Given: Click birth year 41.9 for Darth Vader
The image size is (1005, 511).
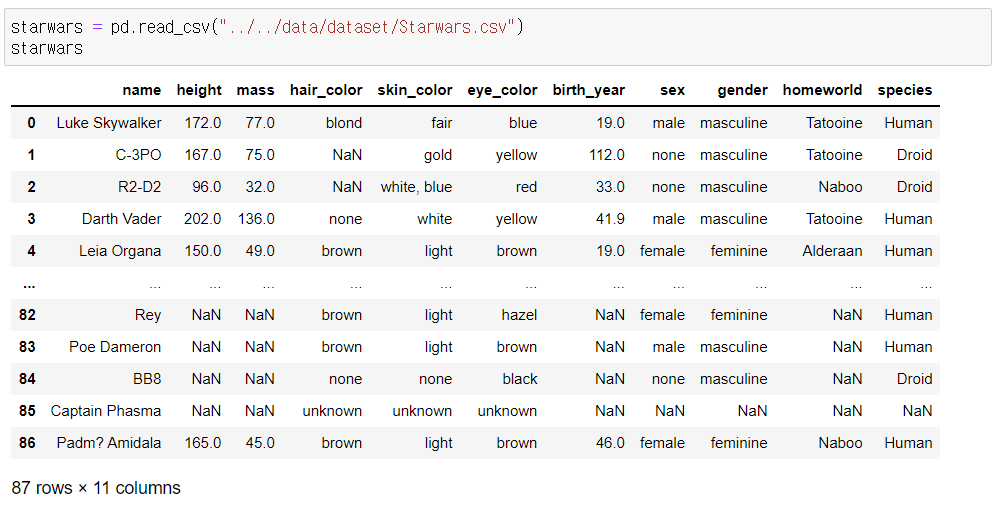Looking at the screenshot, I should coord(610,219).
